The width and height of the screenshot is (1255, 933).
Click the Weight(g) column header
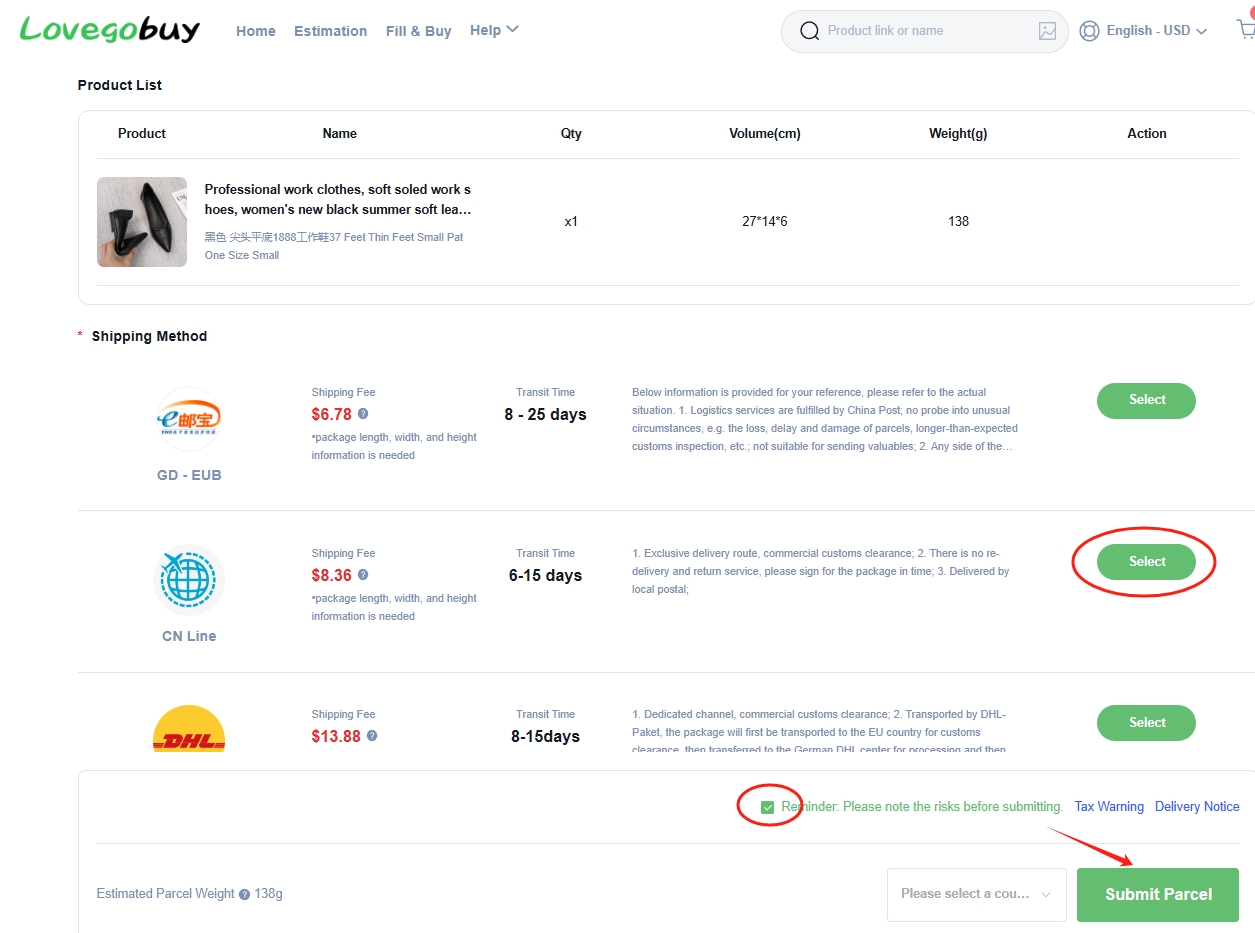tap(958, 133)
